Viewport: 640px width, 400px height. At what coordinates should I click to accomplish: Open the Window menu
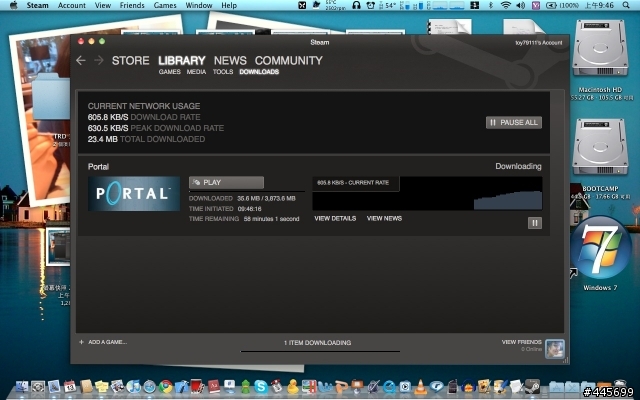(x=199, y=5)
